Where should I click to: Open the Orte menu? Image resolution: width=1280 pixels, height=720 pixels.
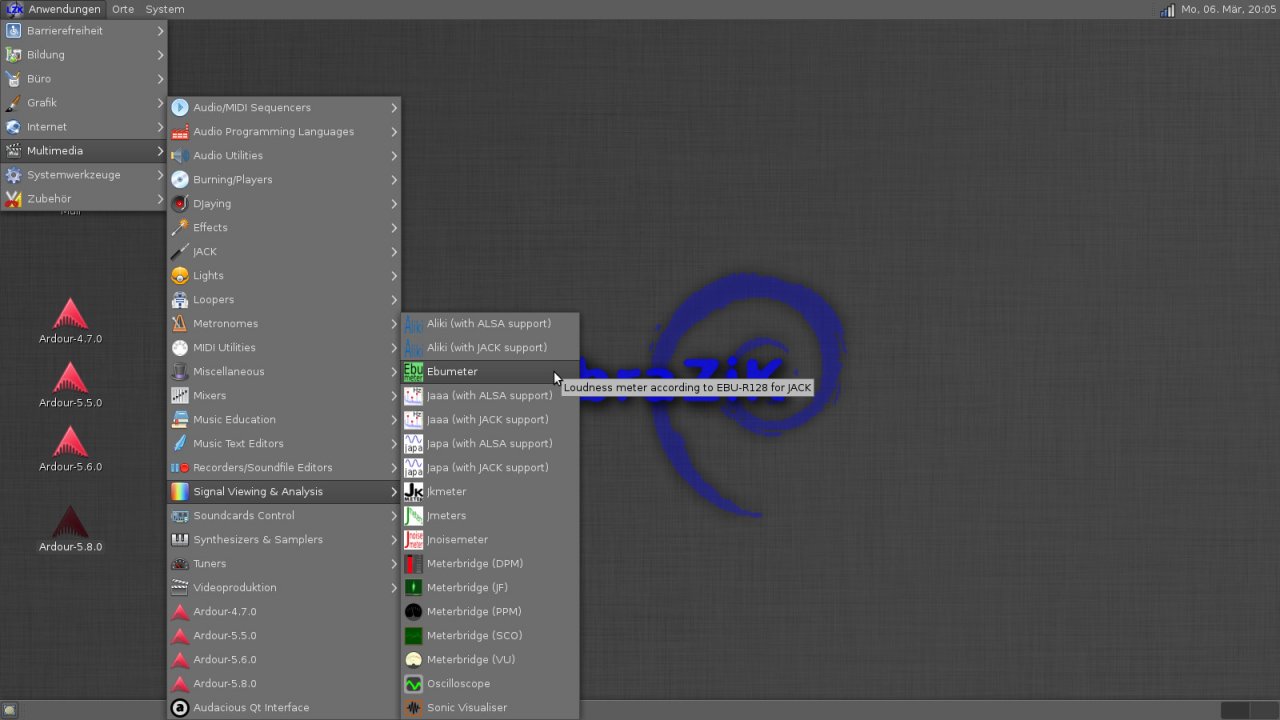[123, 9]
